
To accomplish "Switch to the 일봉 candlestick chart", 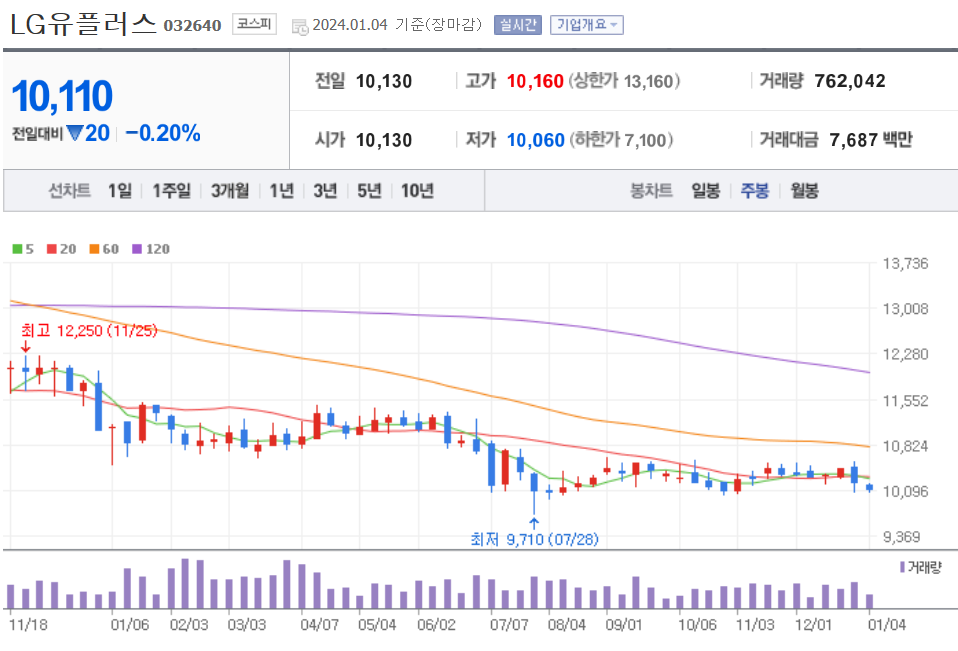I will (x=706, y=191).
